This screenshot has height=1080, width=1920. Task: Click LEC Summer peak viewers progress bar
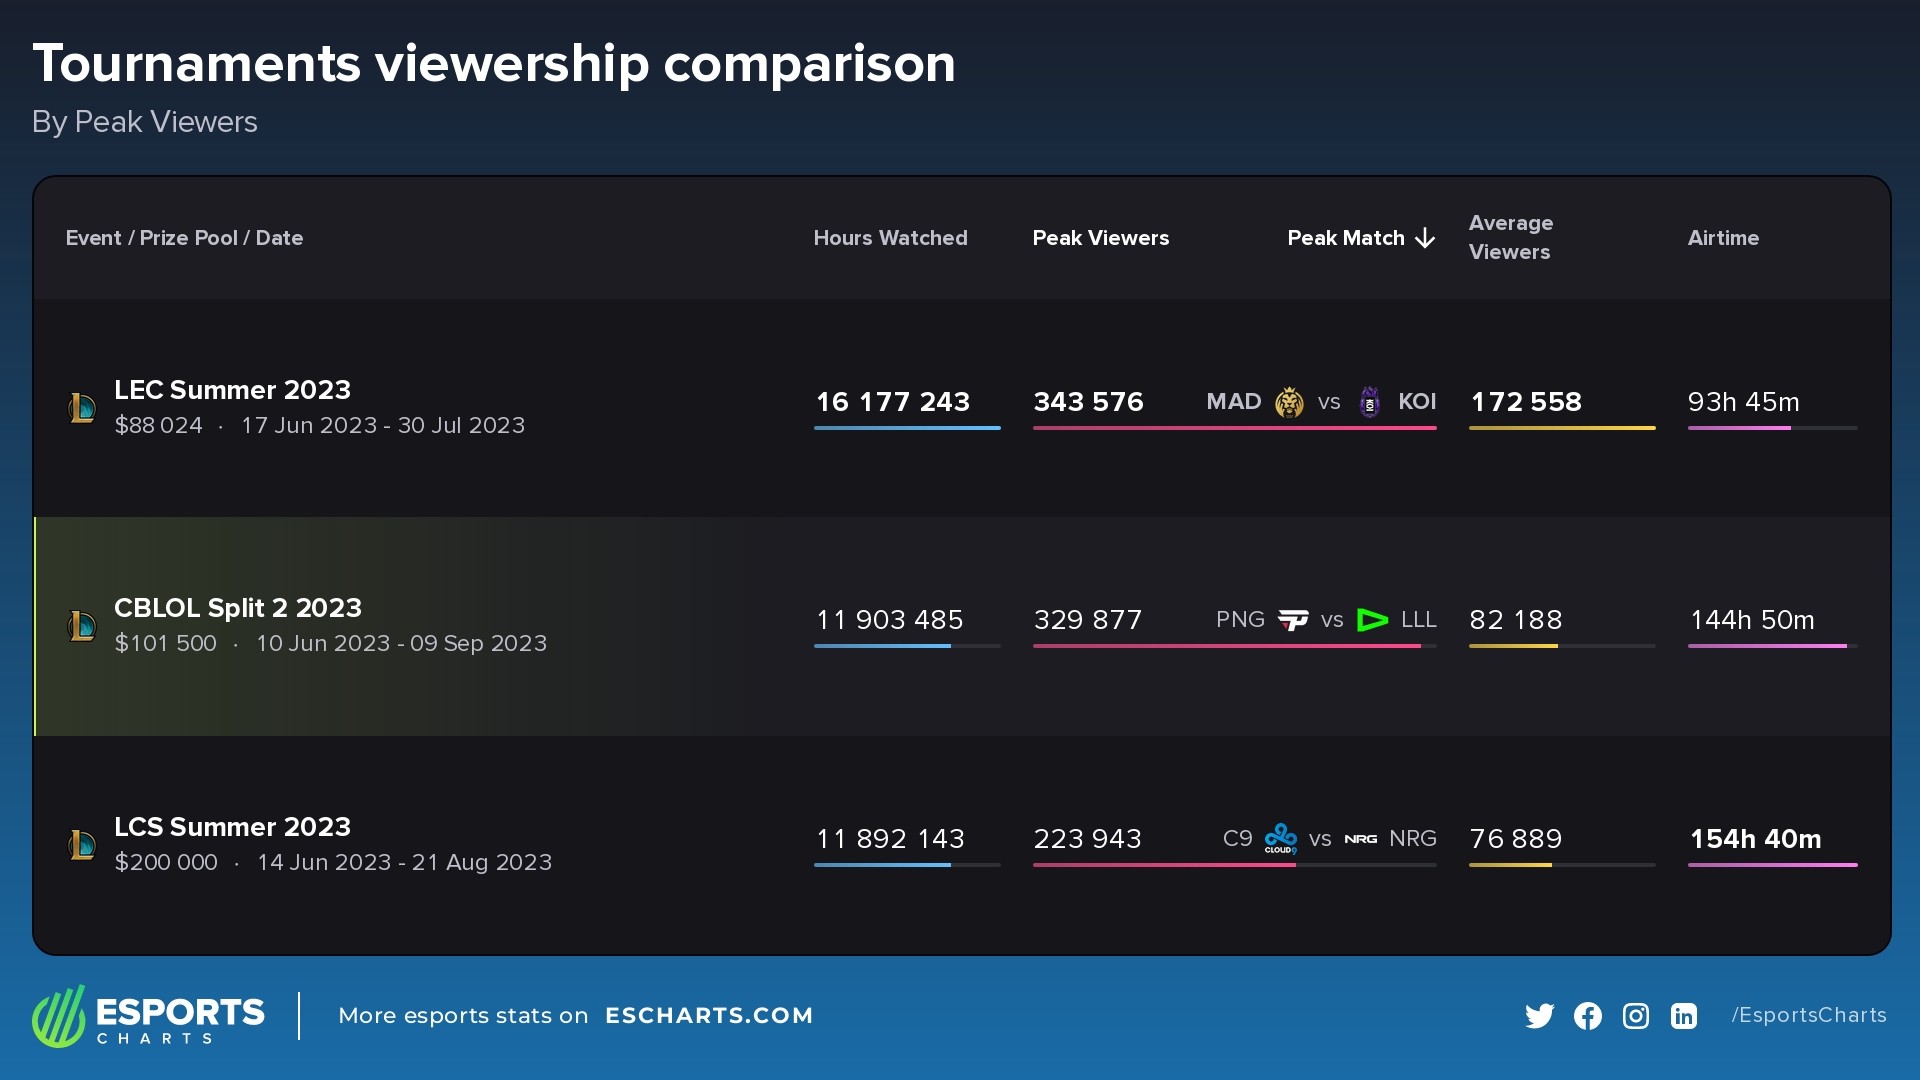click(1234, 428)
